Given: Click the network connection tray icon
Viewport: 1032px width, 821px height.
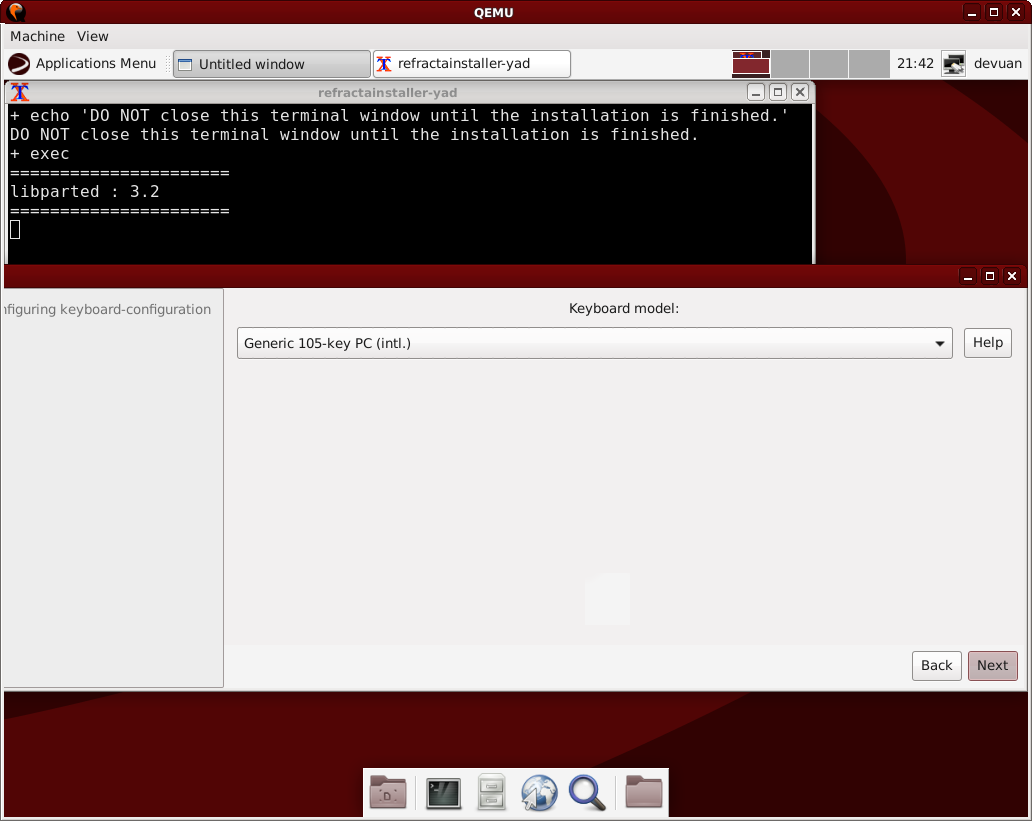Looking at the screenshot, I should pos(953,64).
